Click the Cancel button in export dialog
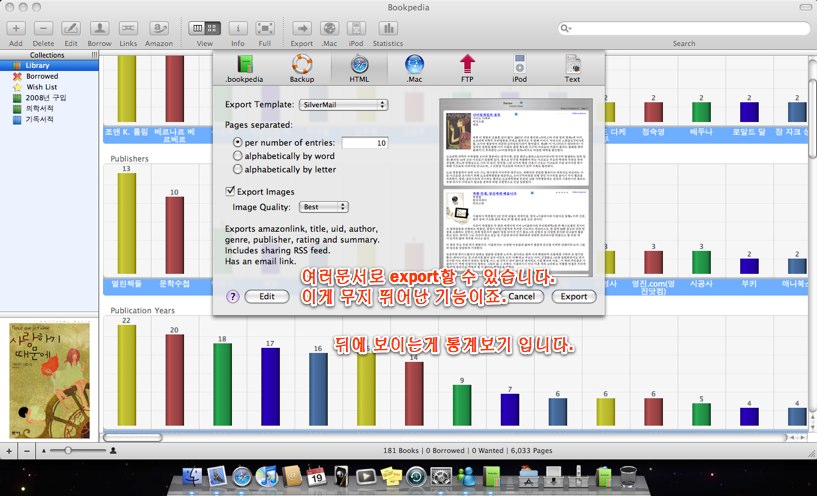The width and height of the screenshot is (817, 496). click(522, 296)
